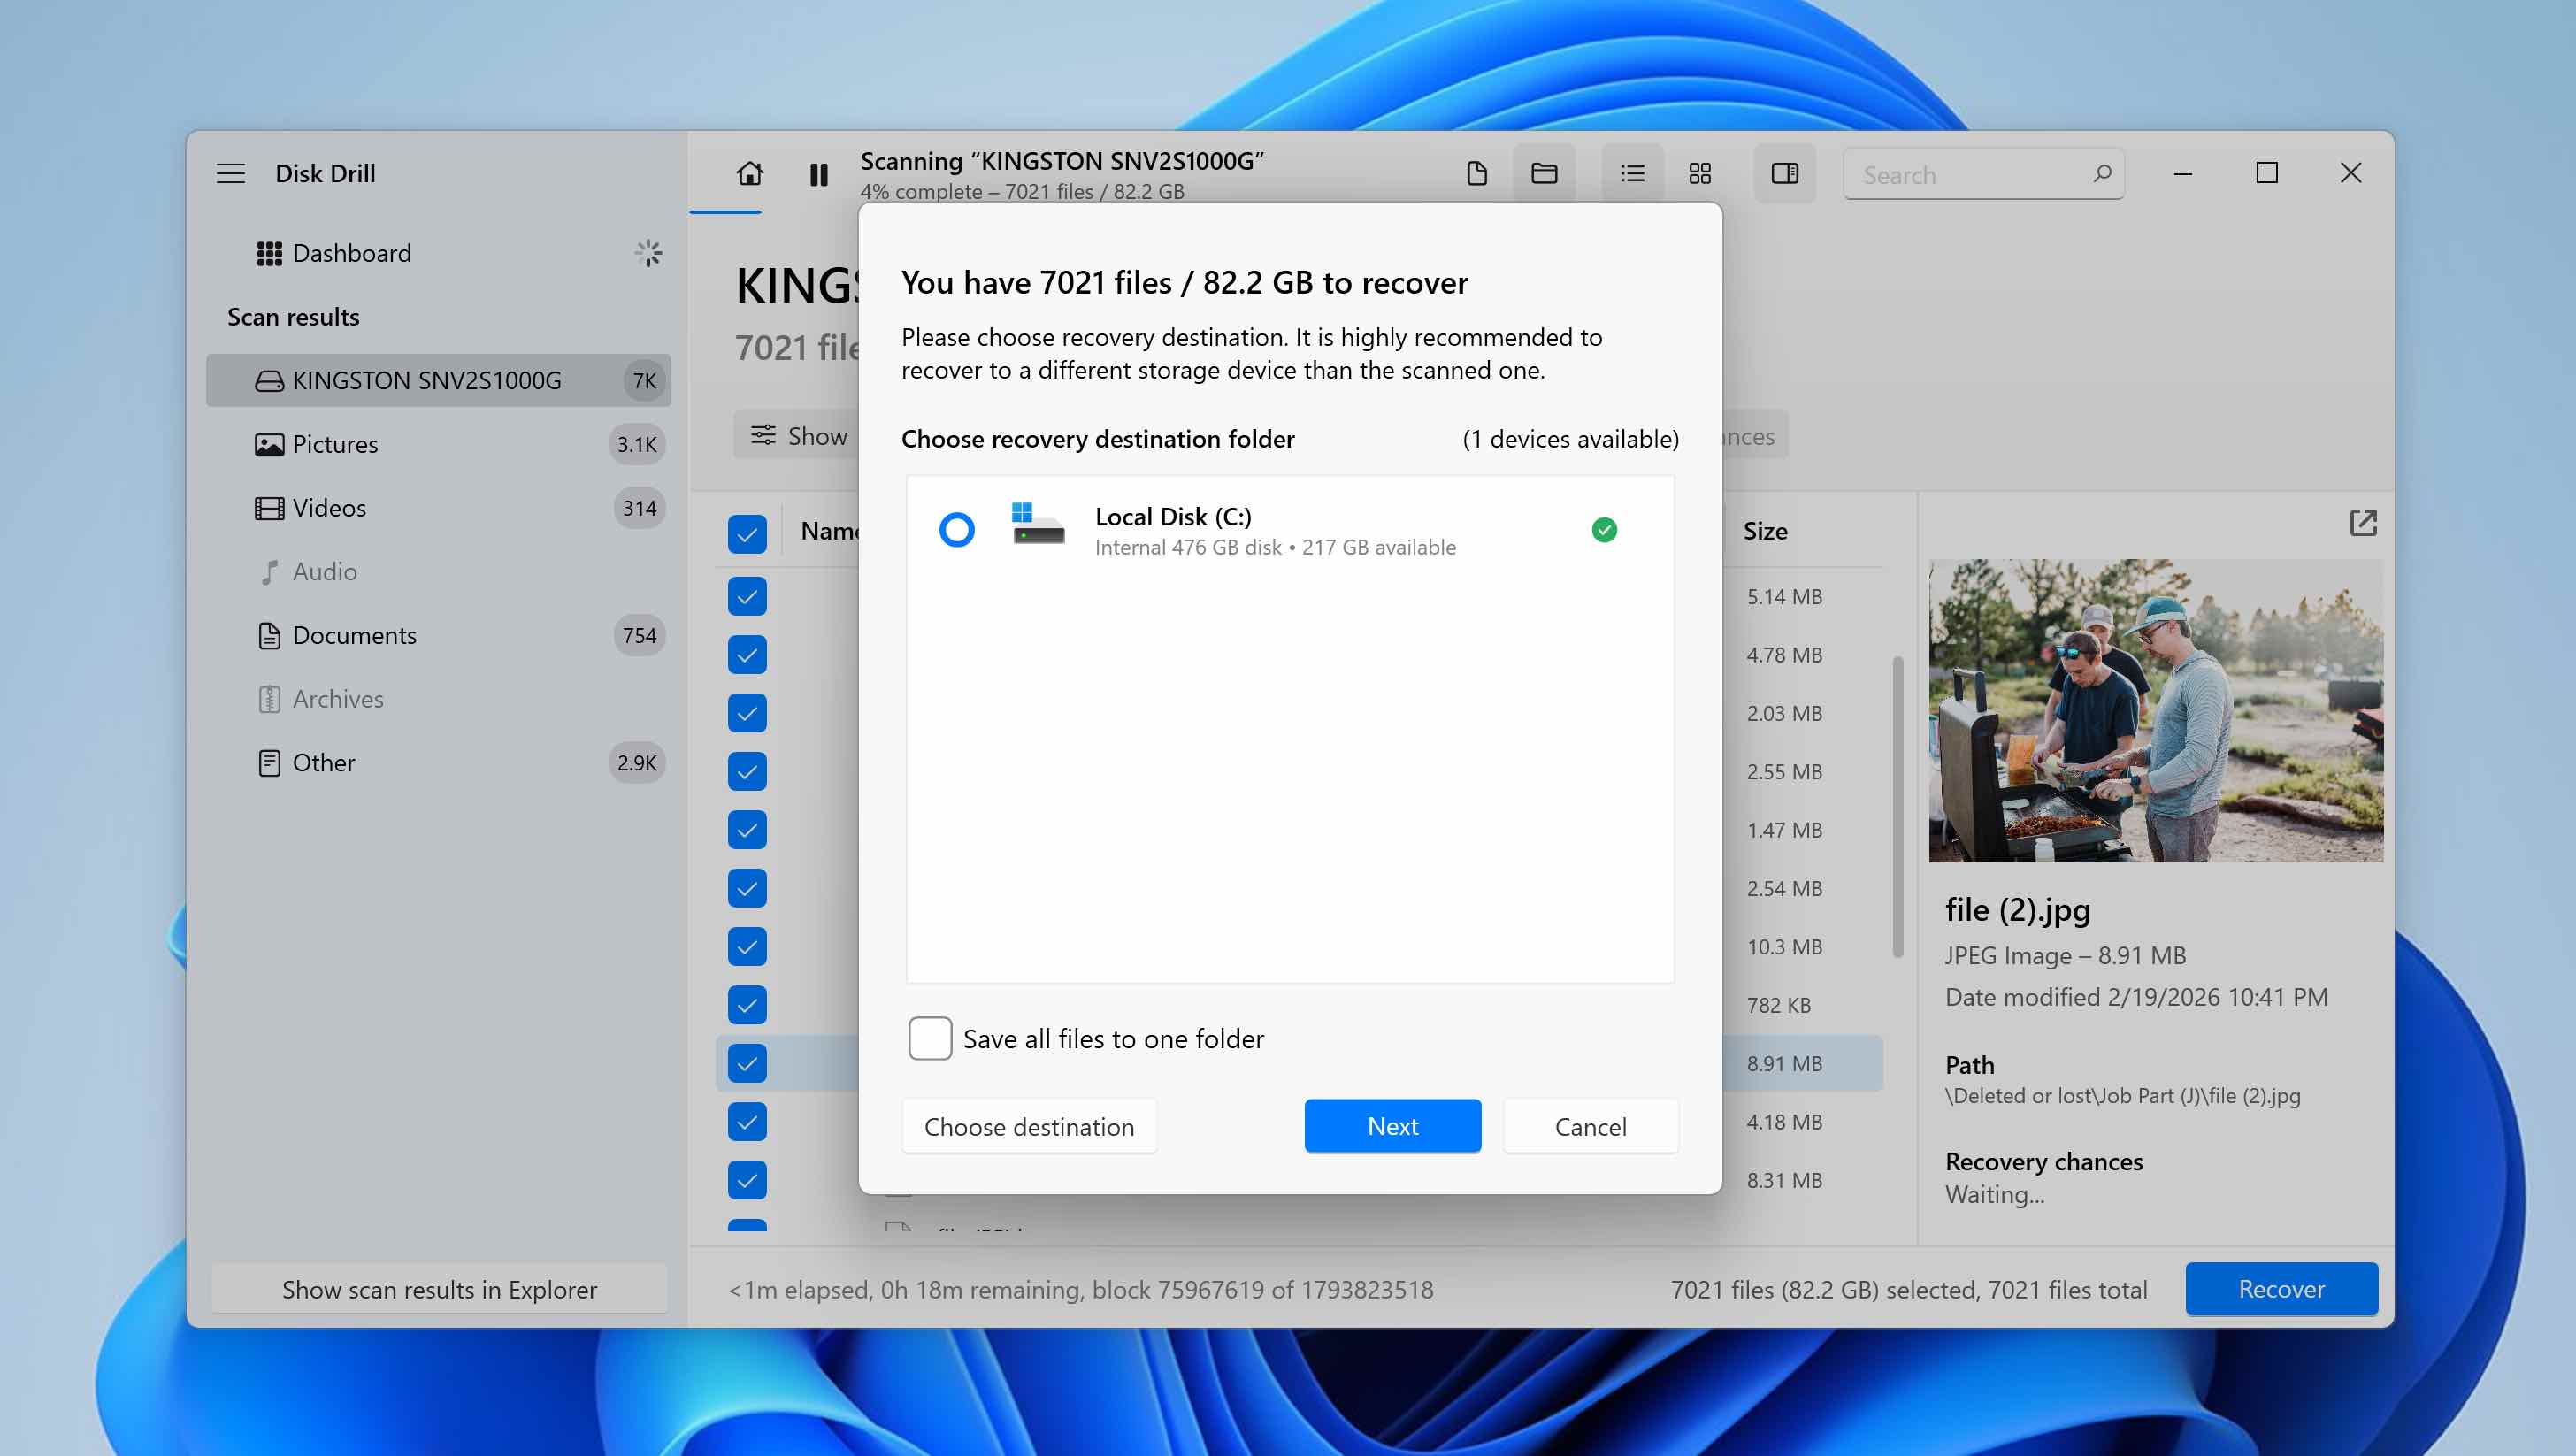Switch to list view of scan results

[1631, 173]
